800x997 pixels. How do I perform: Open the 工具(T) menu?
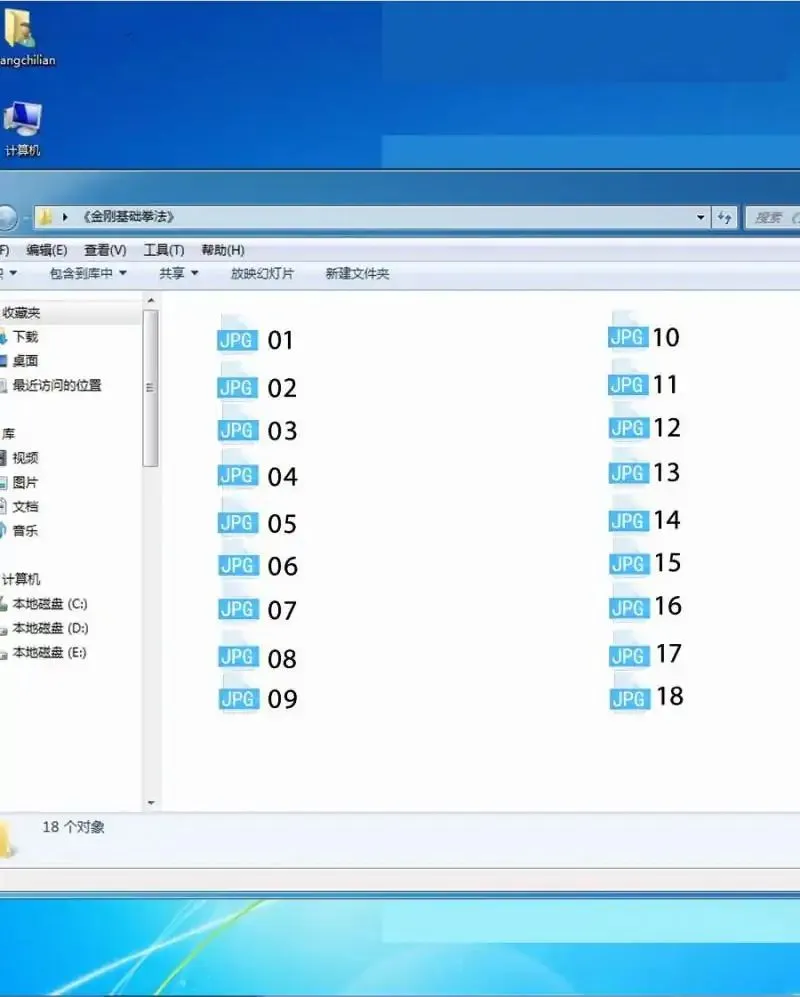tap(164, 250)
